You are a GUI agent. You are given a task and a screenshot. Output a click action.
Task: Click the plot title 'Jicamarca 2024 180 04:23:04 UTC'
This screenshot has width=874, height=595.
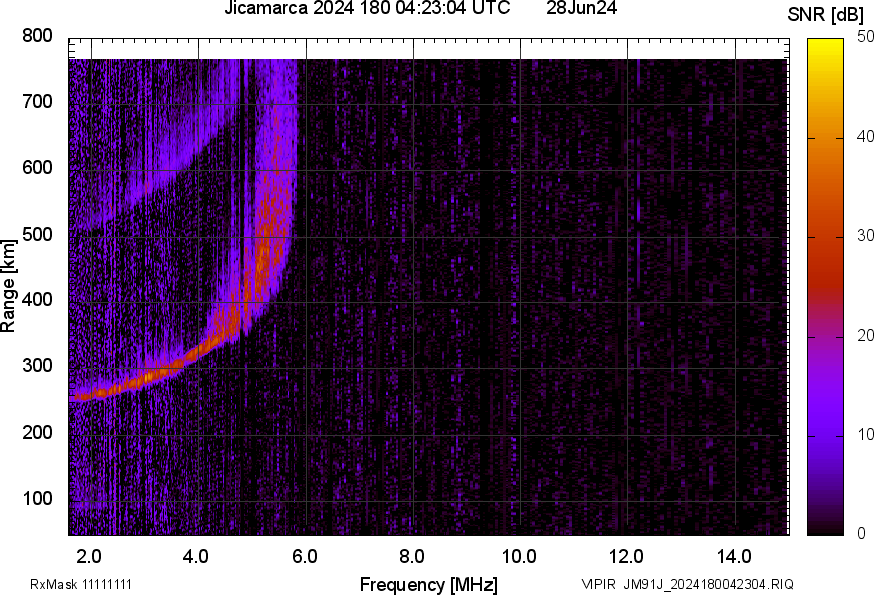367,8
